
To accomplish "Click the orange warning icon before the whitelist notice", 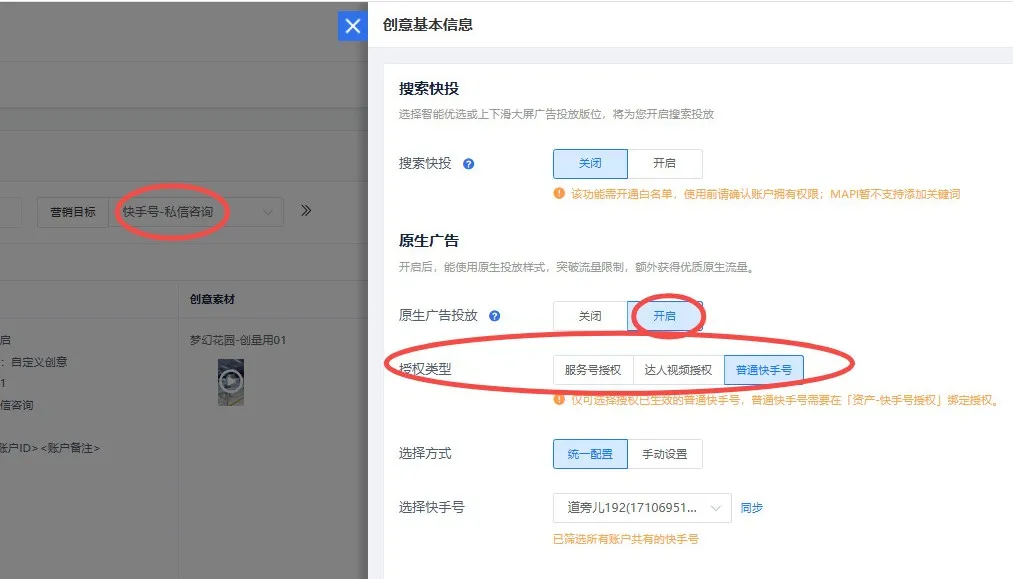I will coord(559,194).
